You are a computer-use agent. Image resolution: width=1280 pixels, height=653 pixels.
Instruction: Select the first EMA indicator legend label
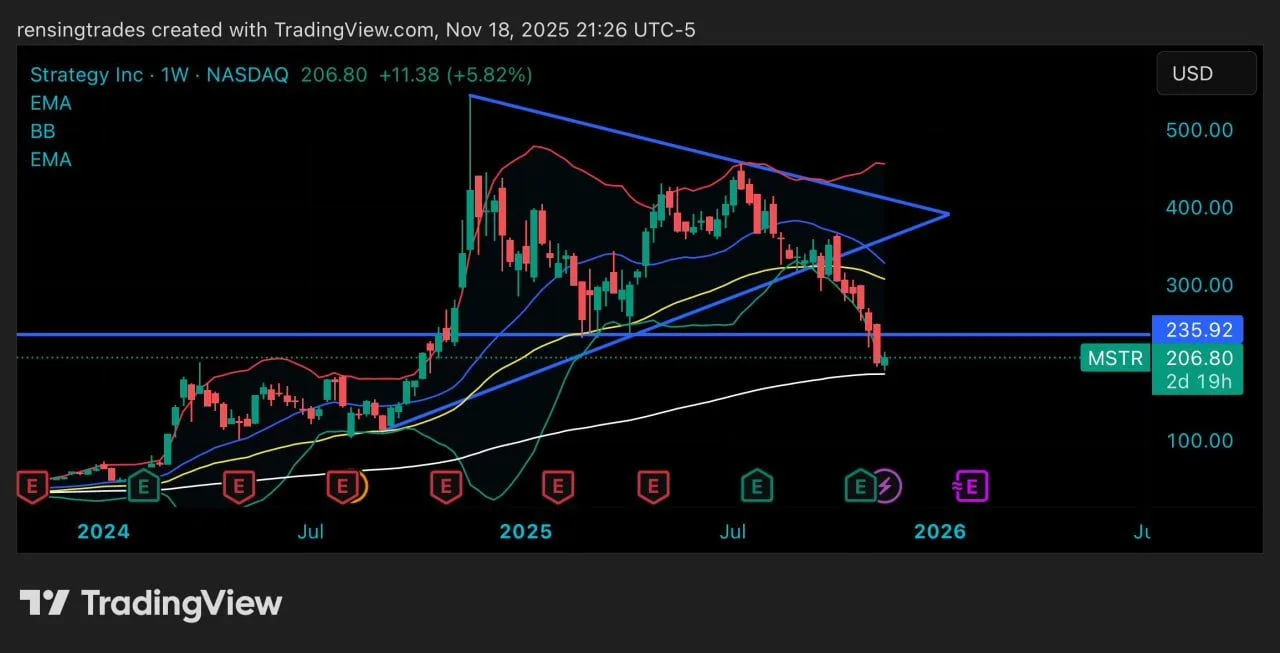[x=51, y=103]
